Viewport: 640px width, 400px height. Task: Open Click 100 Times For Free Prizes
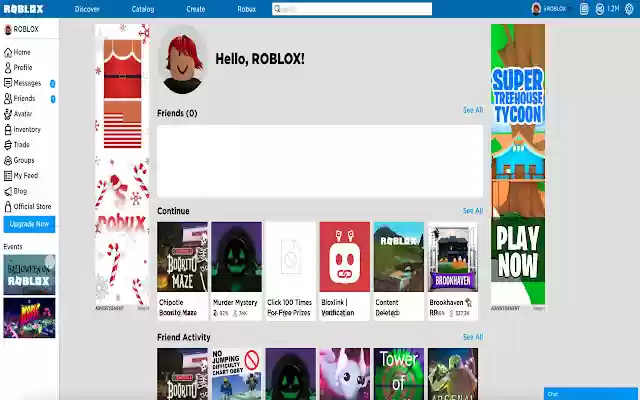click(291, 271)
